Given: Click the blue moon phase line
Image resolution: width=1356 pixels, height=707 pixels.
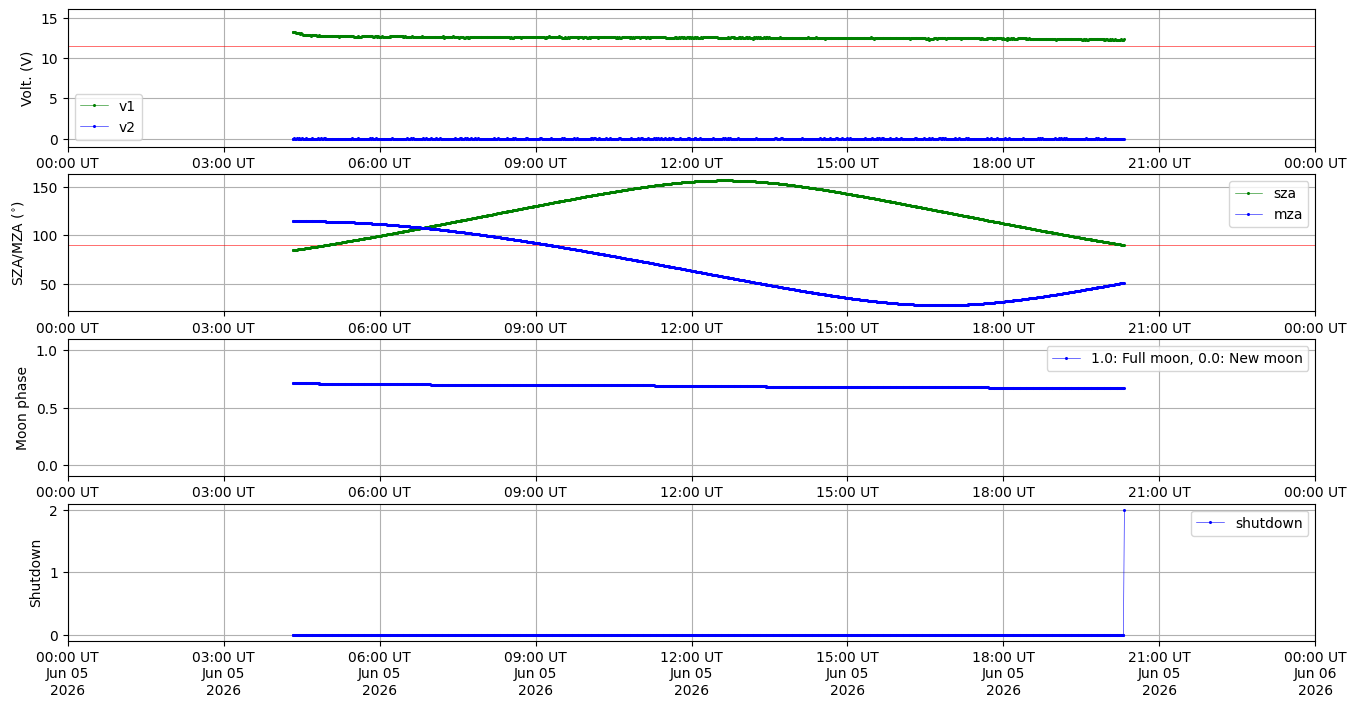Looking at the screenshot, I should coord(708,385).
